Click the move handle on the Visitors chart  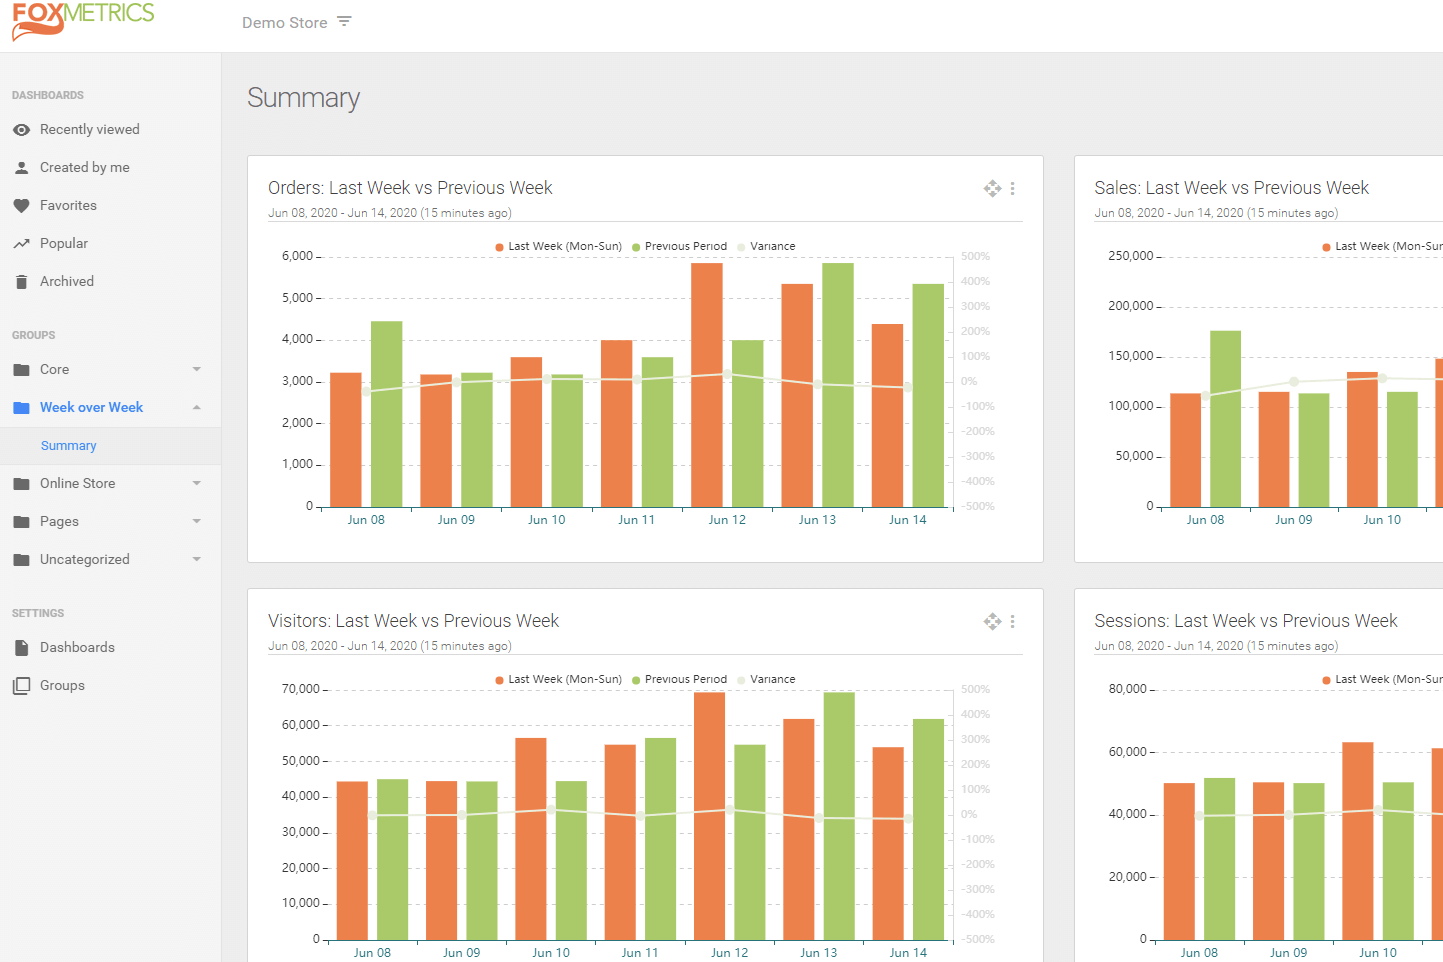pos(992,621)
